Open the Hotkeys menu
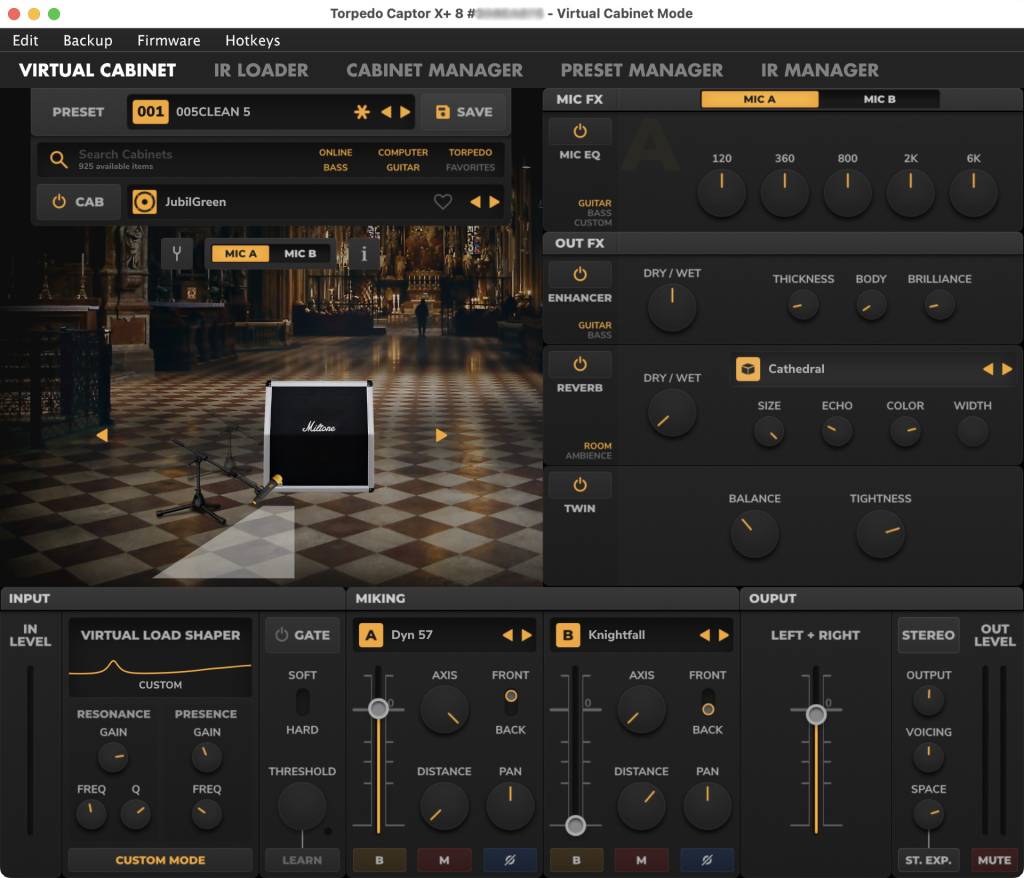1024x878 pixels. (x=253, y=41)
